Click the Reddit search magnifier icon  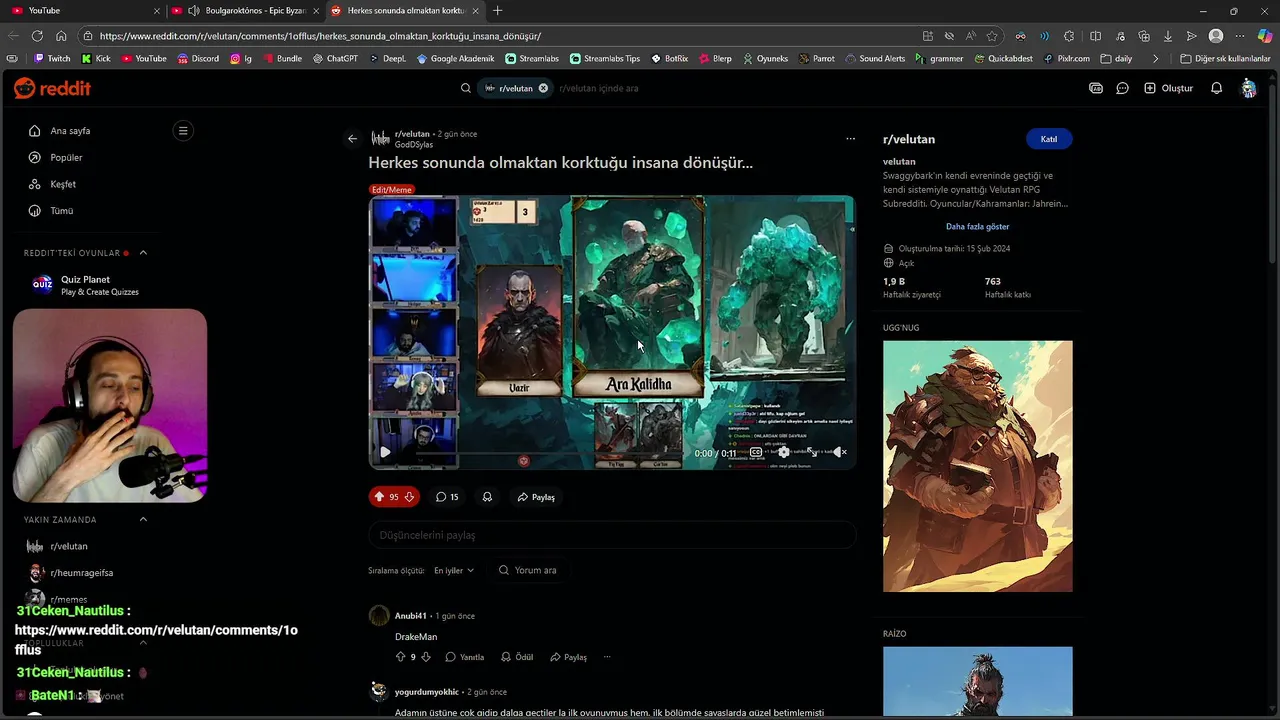pyautogui.click(x=466, y=88)
